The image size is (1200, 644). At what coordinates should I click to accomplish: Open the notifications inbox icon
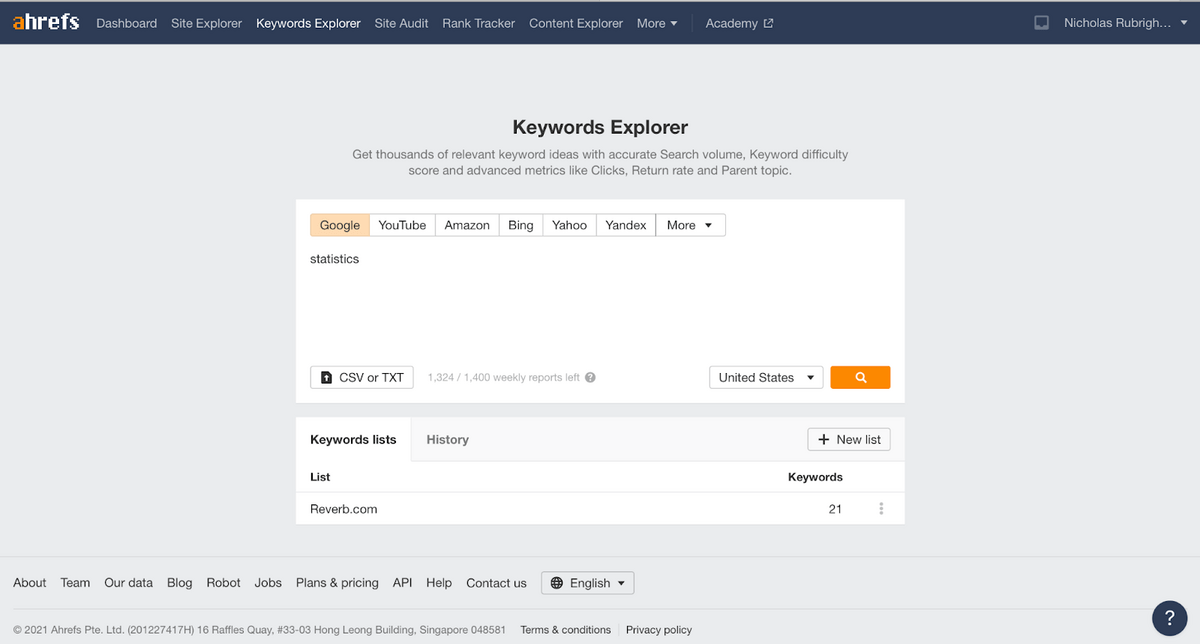click(1041, 23)
